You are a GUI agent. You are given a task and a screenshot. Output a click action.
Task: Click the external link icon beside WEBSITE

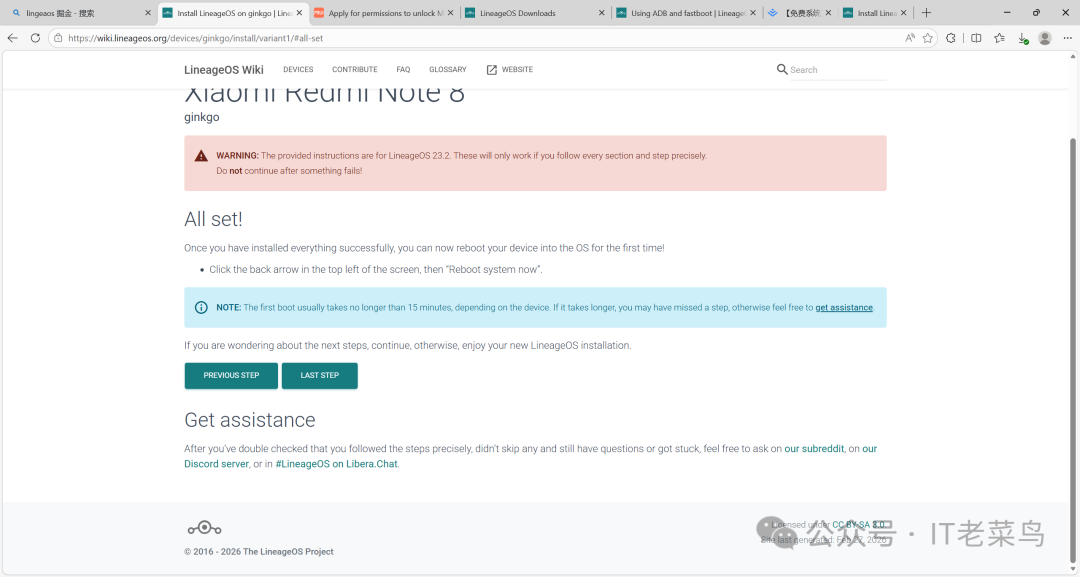point(492,70)
